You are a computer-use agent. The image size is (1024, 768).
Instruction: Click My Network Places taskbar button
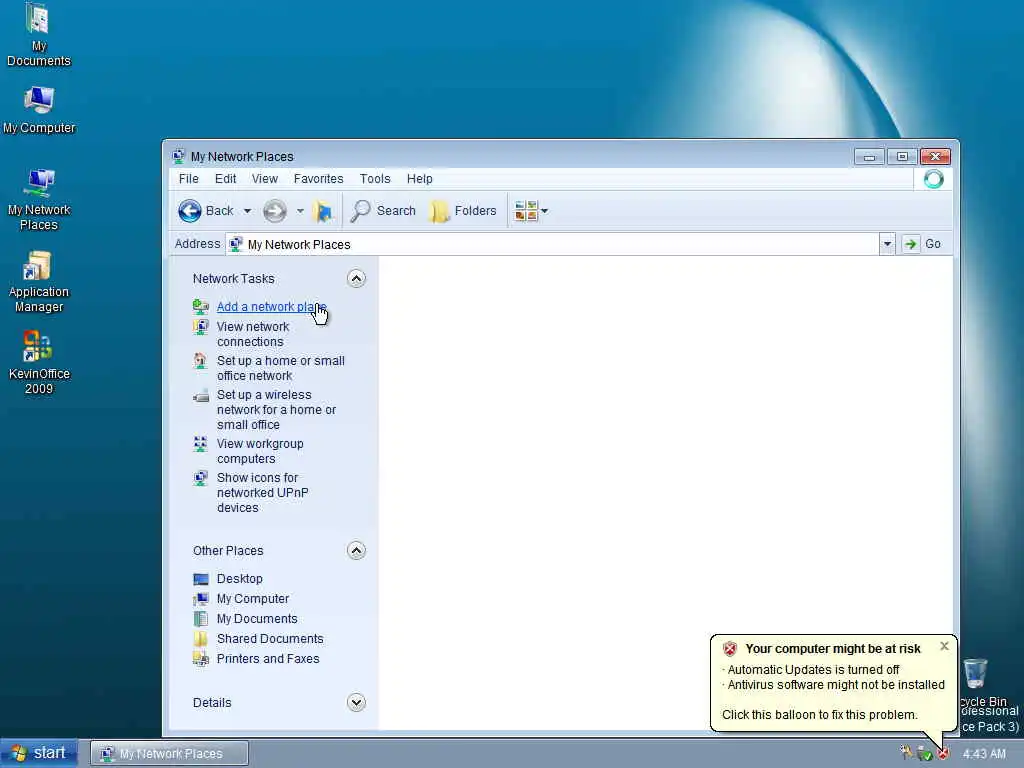pyautogui.click(x=169, y=754)
